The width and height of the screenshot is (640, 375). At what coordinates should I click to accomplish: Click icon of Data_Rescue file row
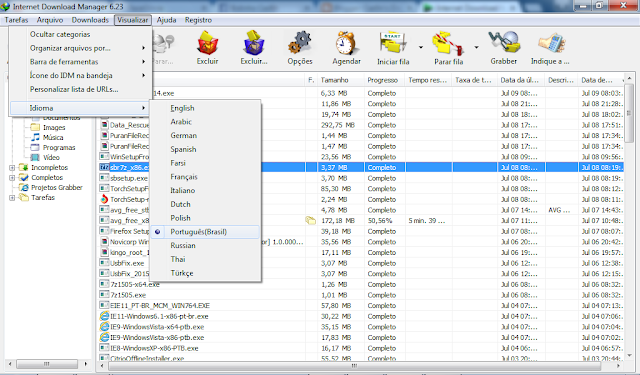[104, 125]
